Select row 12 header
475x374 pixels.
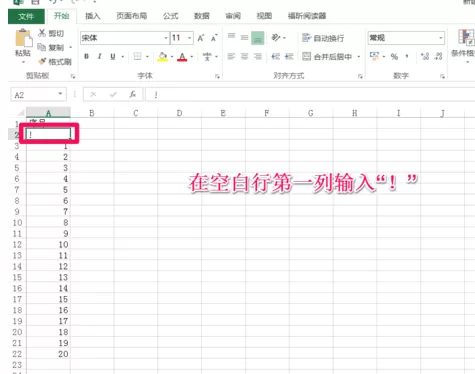point(17,245)
